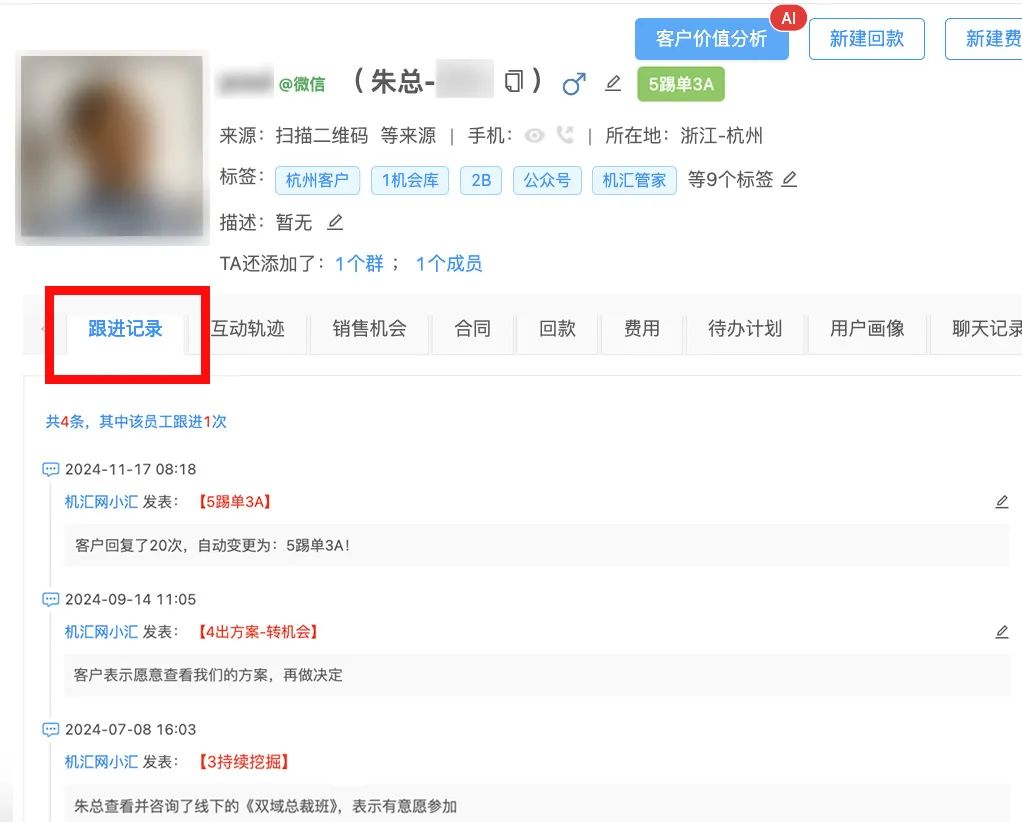Switch to the 回款 tab
The height and width of the screenshot is (822, 1022).
pyautogui.click(x=557, y=329)
